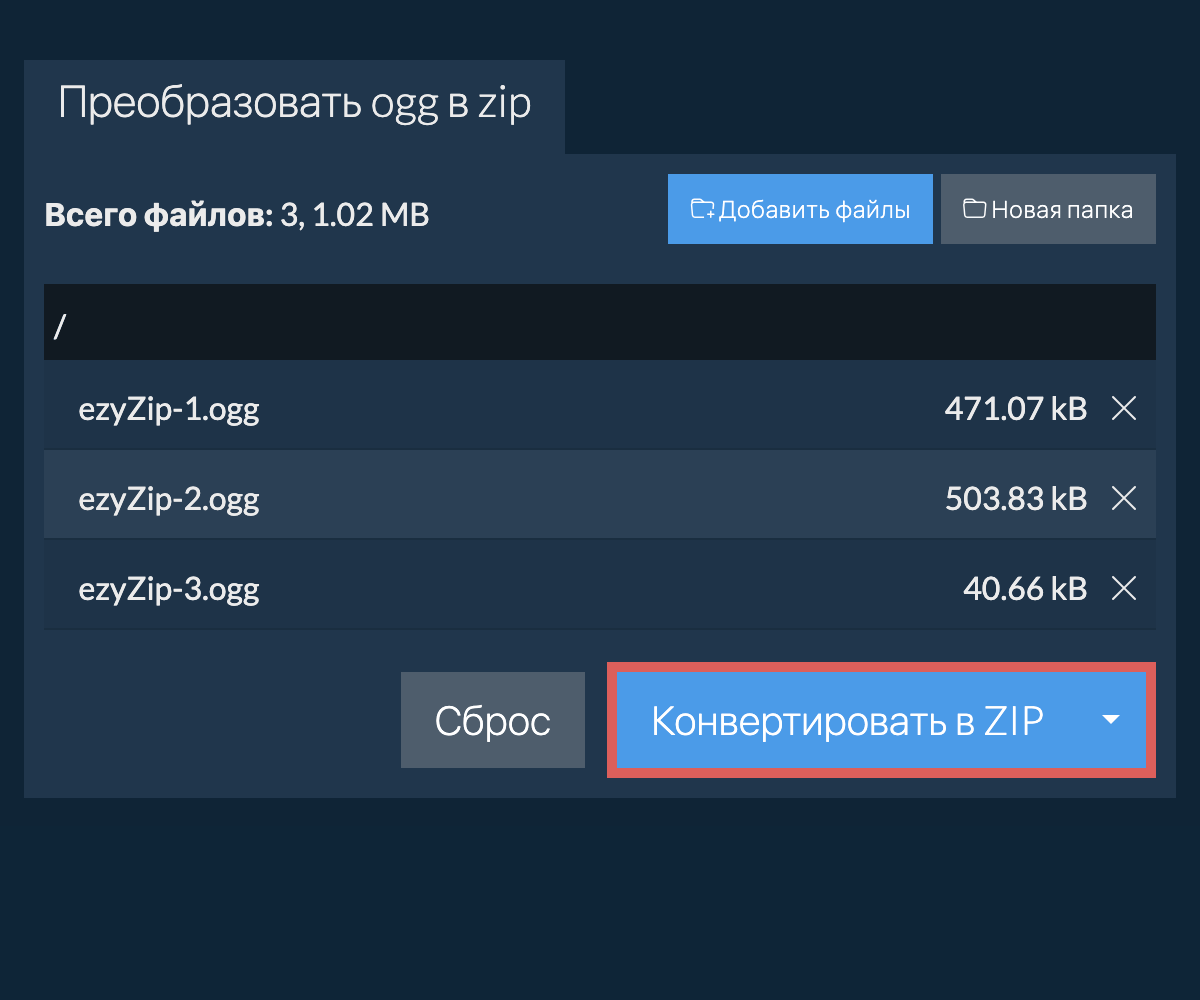Click the ezyZip-2.ogg file name
Screen dimensions: 1200x1000
click(x=169, y=498)
